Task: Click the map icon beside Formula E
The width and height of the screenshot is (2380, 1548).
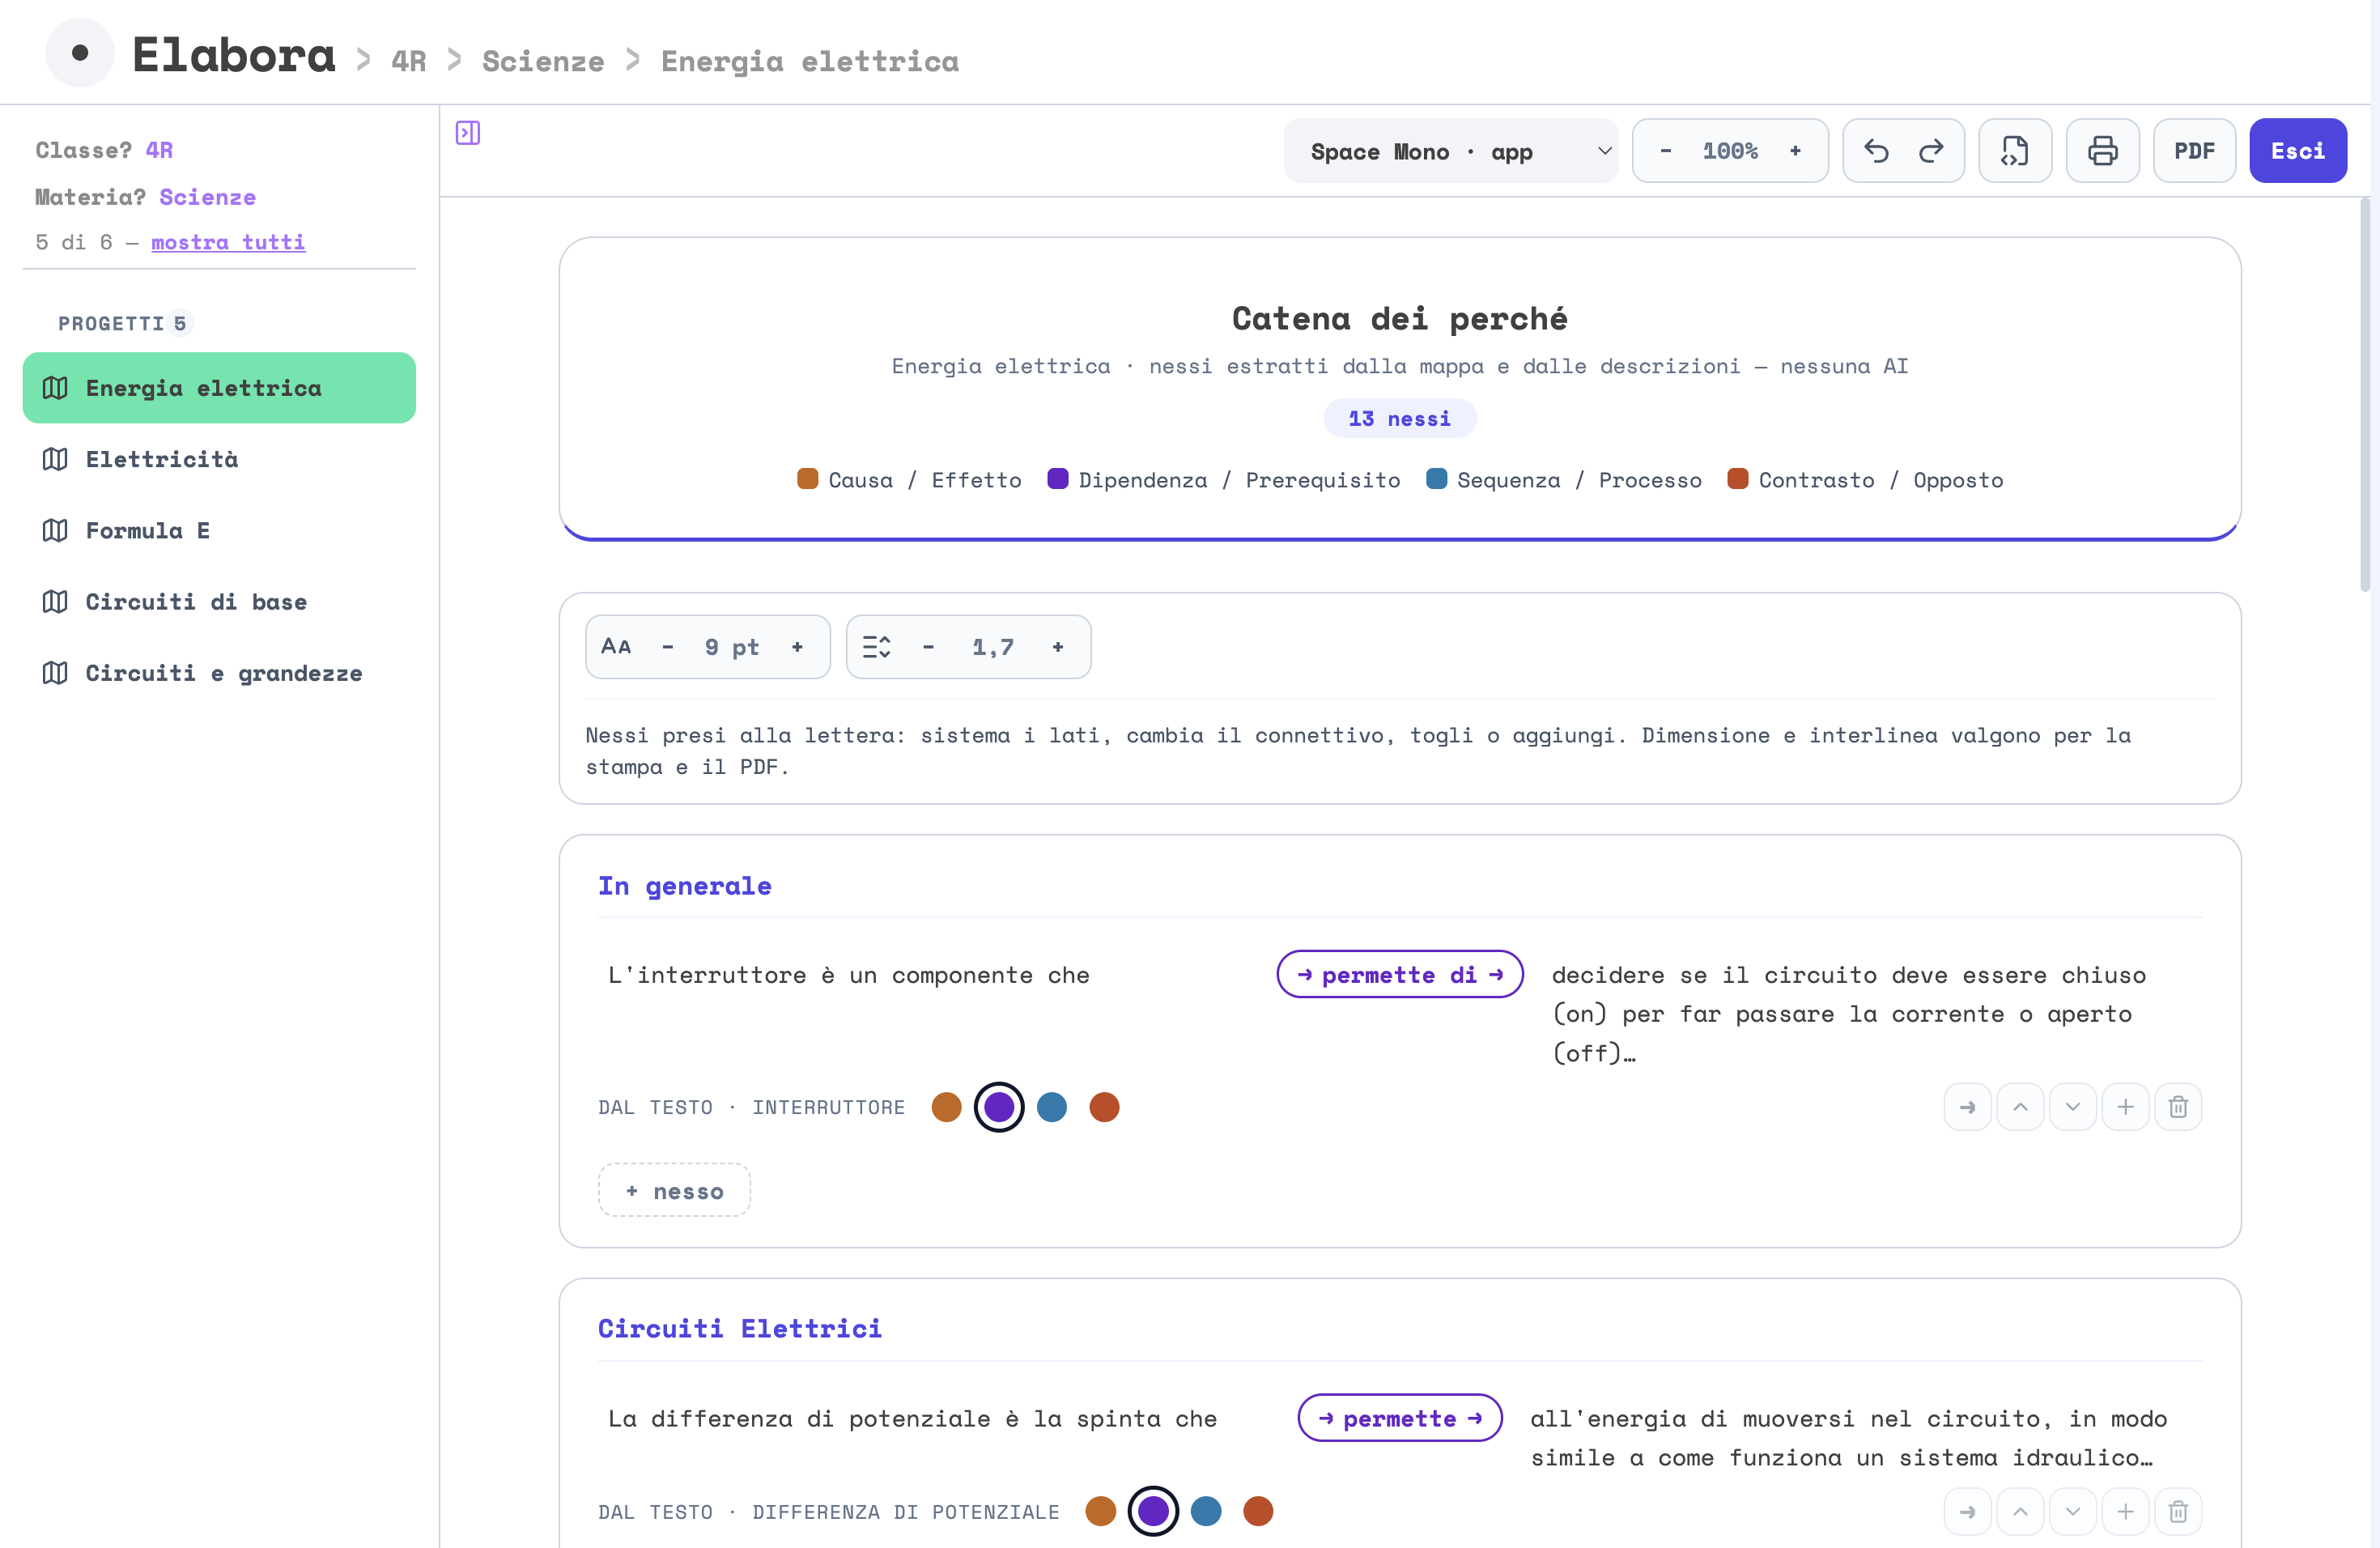Action: [x=55, y=530]
